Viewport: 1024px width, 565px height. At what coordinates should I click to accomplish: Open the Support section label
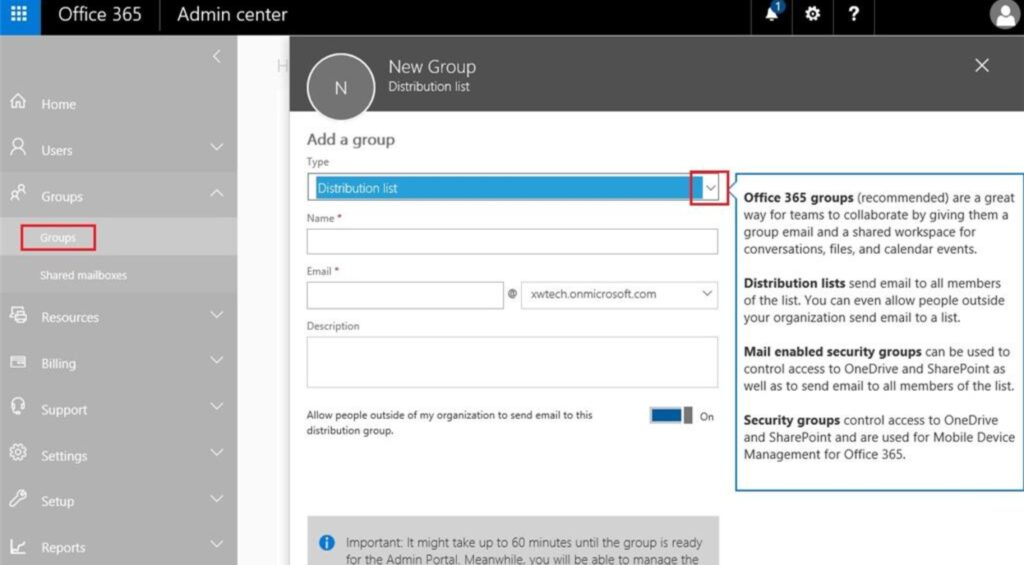(x=64, y=410)
